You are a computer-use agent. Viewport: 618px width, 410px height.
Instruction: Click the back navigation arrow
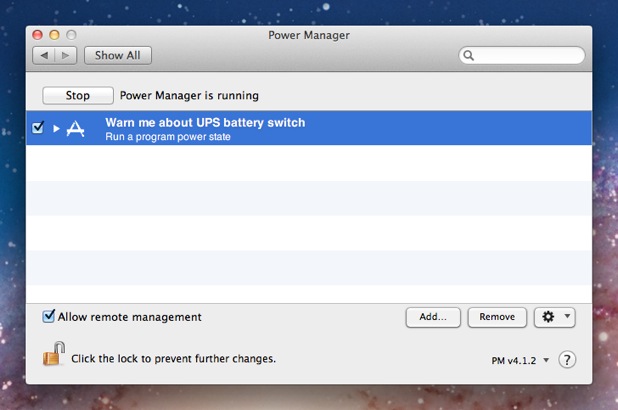(x=44, y=56)
